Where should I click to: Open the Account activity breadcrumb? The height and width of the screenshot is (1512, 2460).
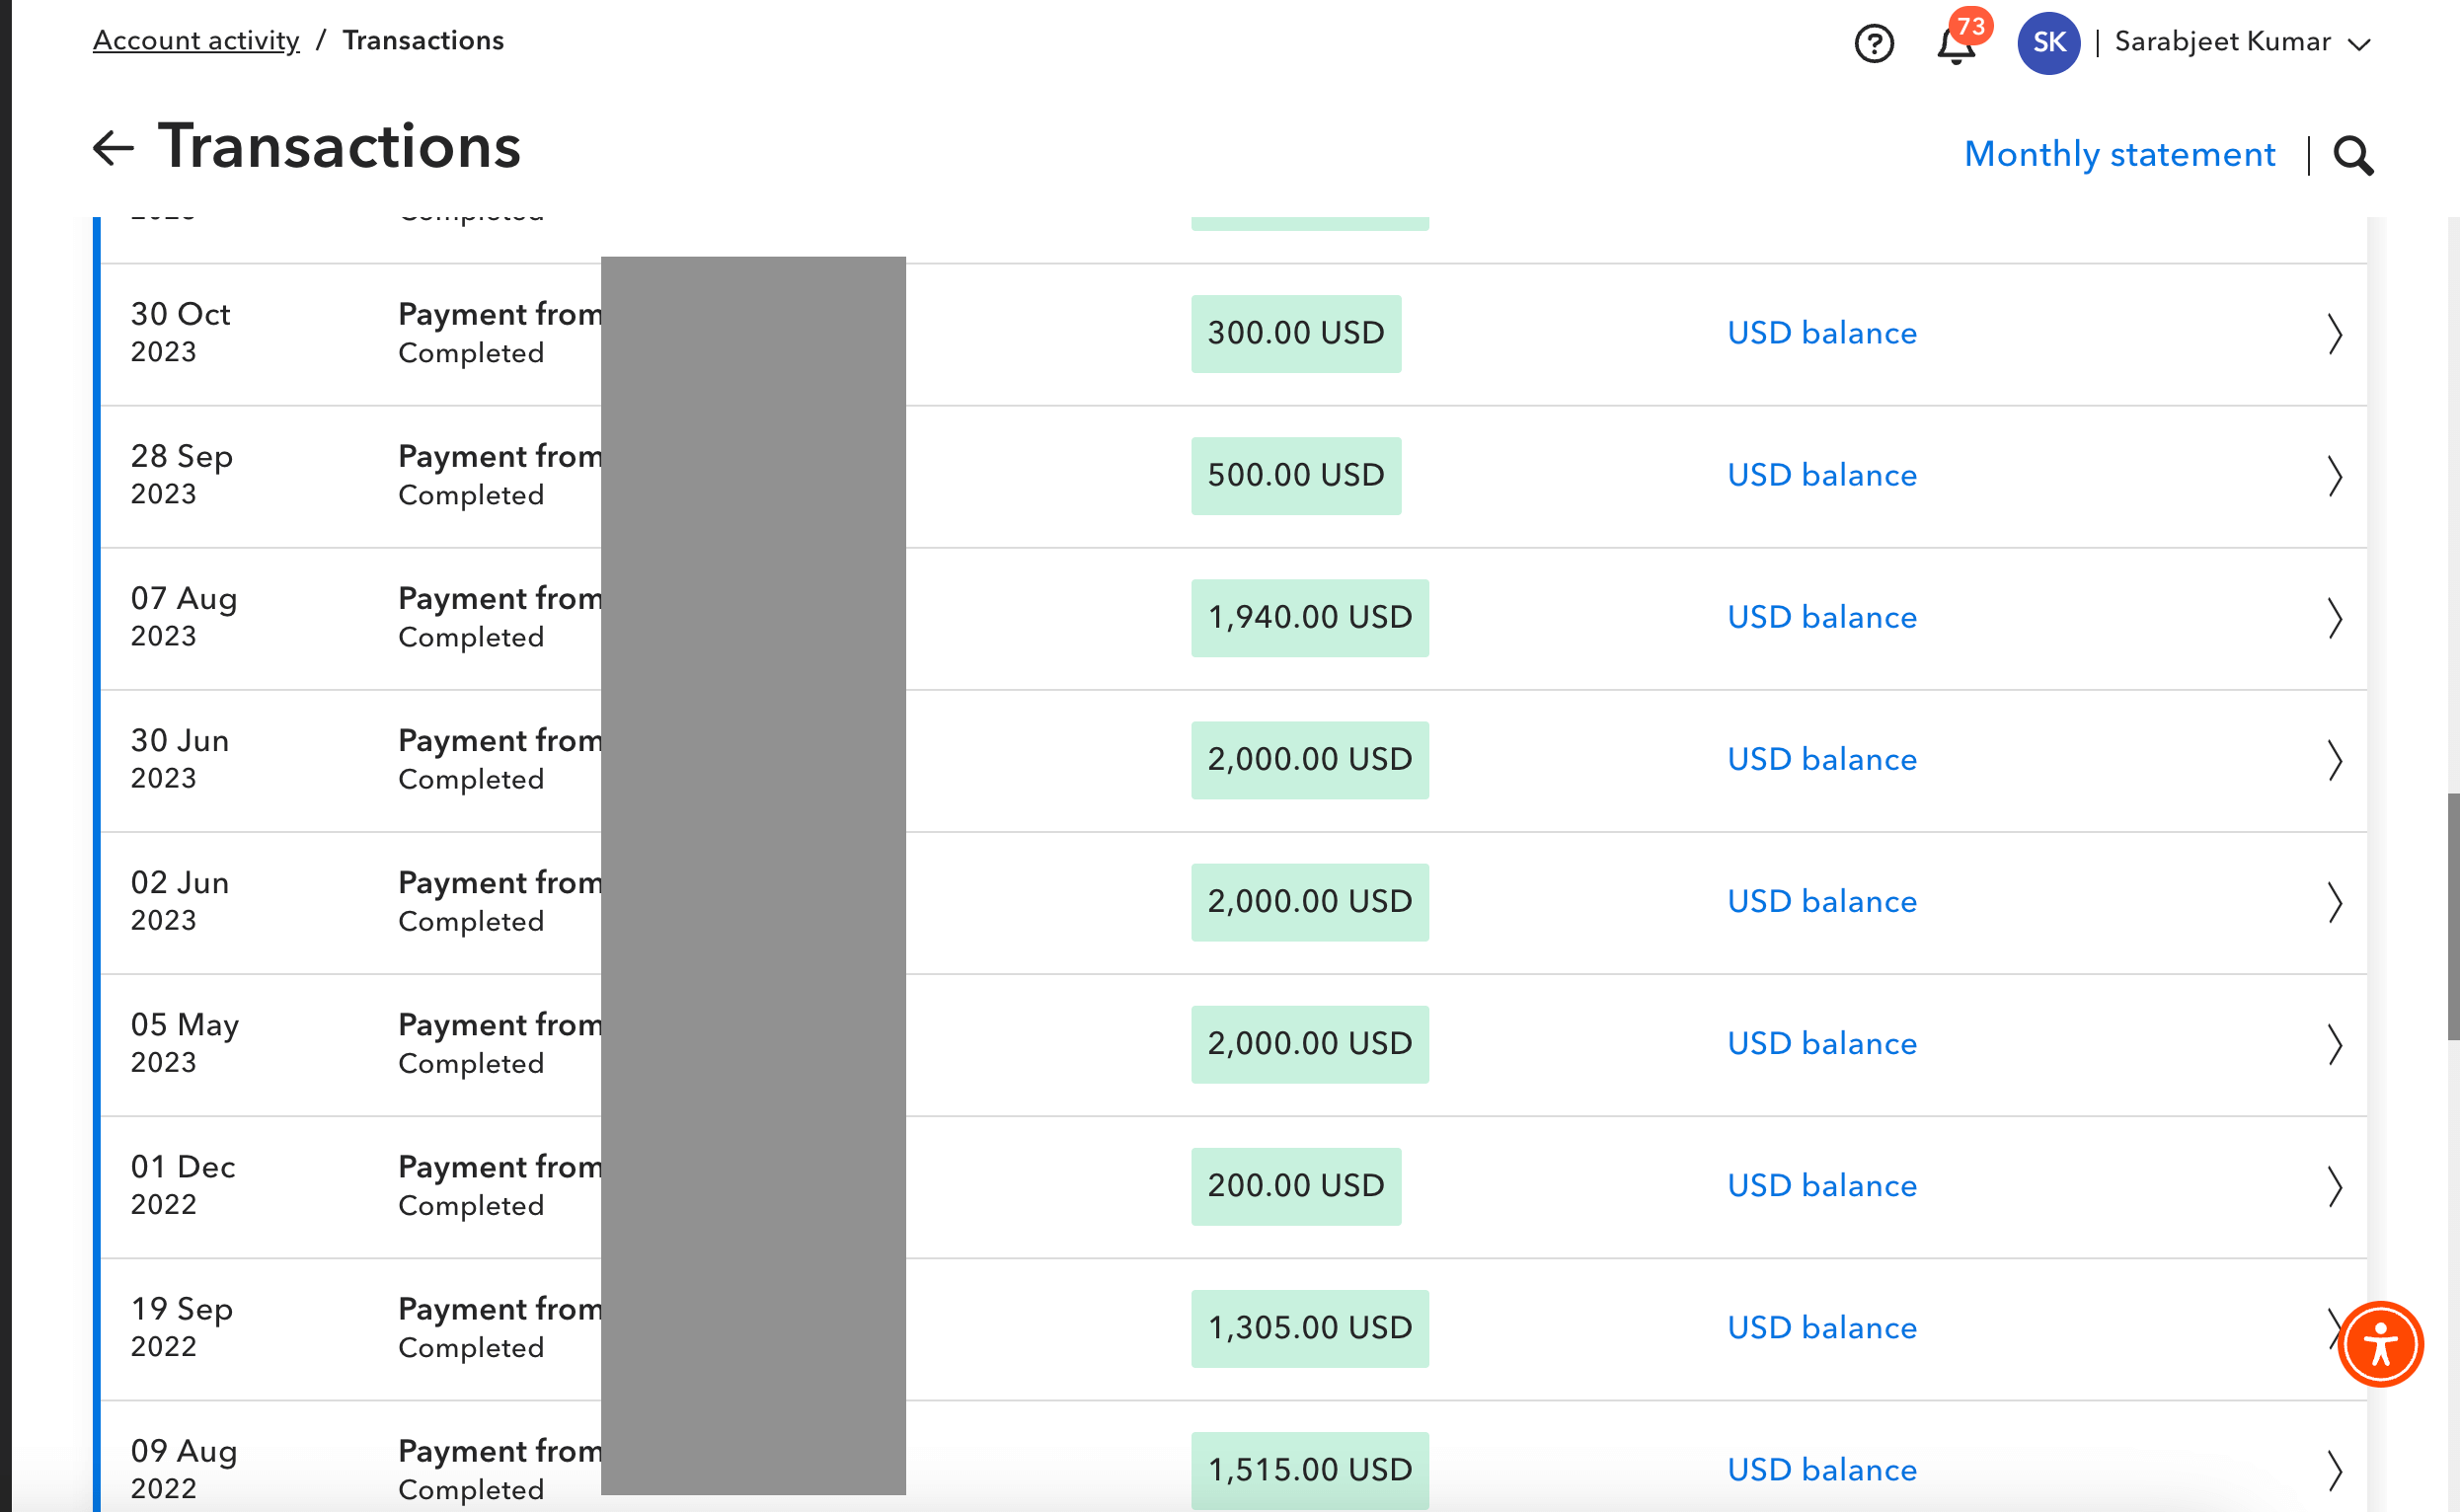tap(196, 40)
